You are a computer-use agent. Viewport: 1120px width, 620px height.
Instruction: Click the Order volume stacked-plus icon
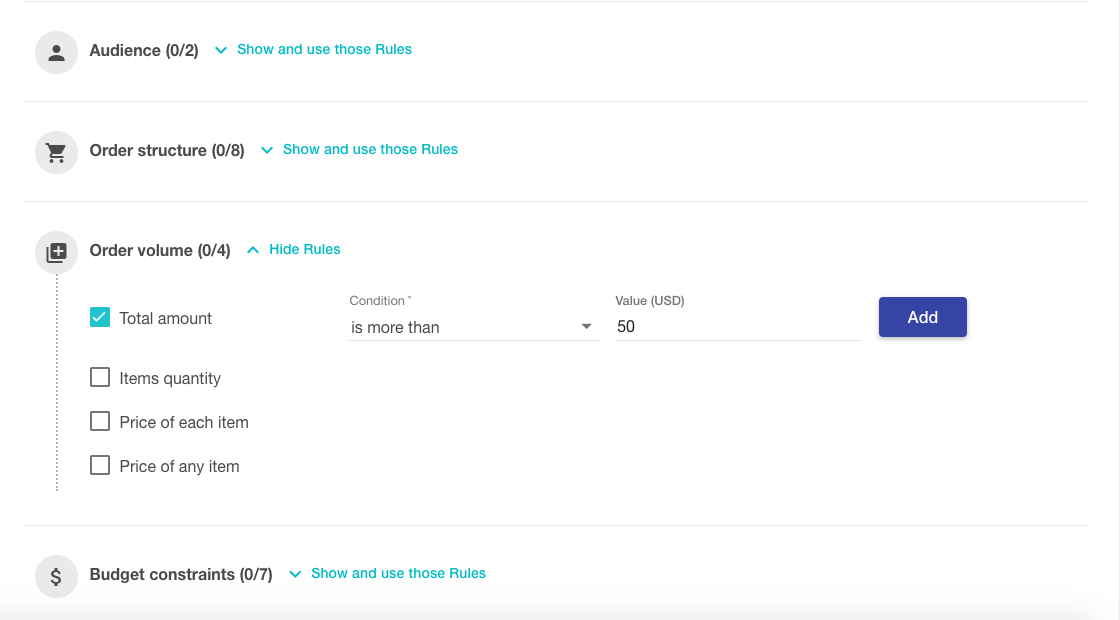[x=56, y=252]
